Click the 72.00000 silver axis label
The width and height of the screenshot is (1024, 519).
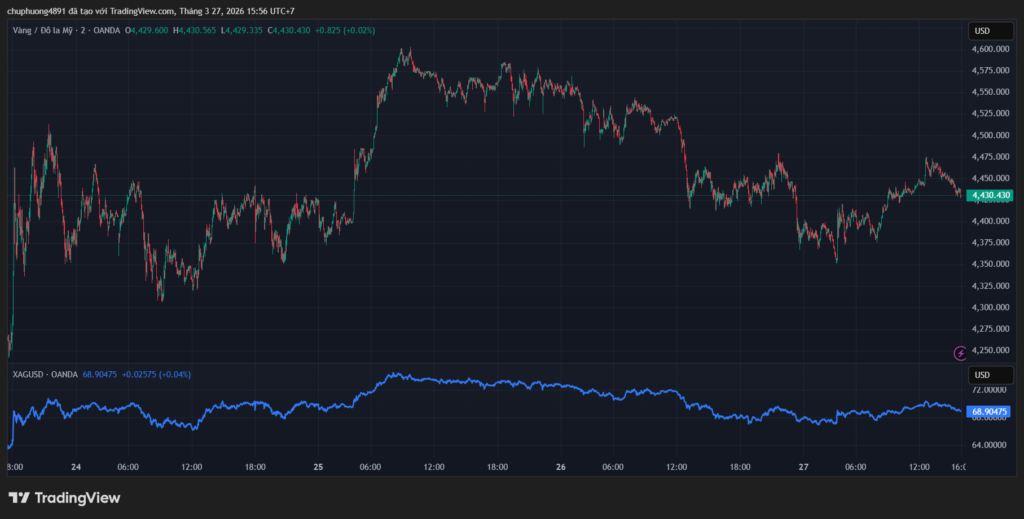click(x=990, y=388)
